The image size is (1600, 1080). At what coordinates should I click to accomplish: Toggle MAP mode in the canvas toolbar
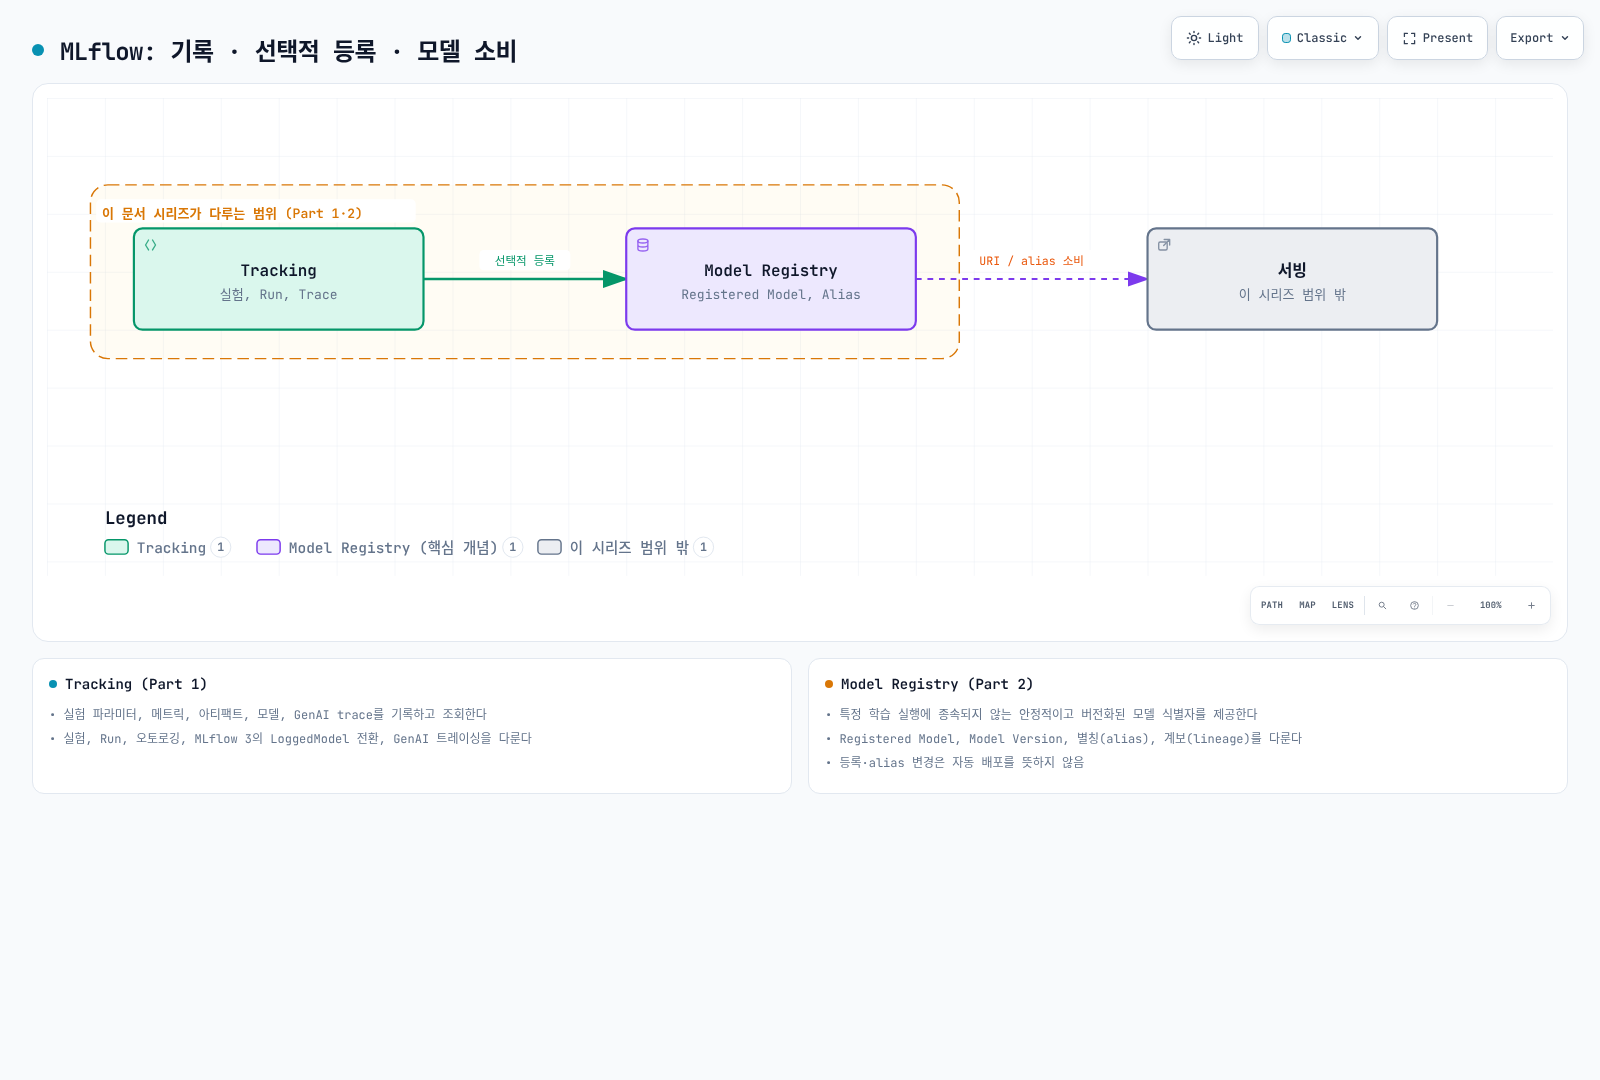point(1307,605)
